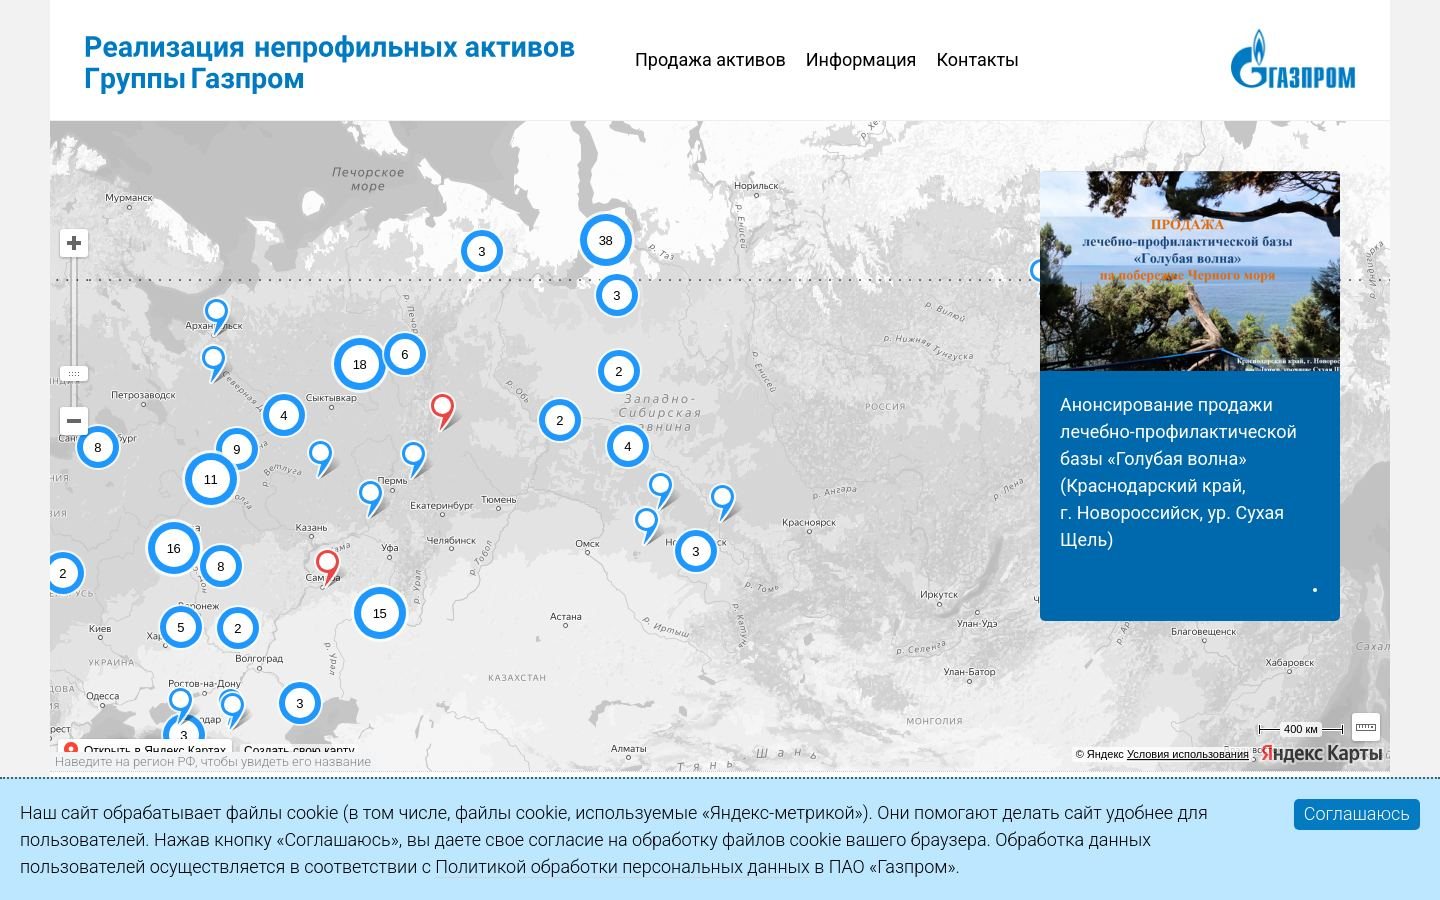
Task: Click Открыть в Яндекс Картах button
Action: click(146, 749)
